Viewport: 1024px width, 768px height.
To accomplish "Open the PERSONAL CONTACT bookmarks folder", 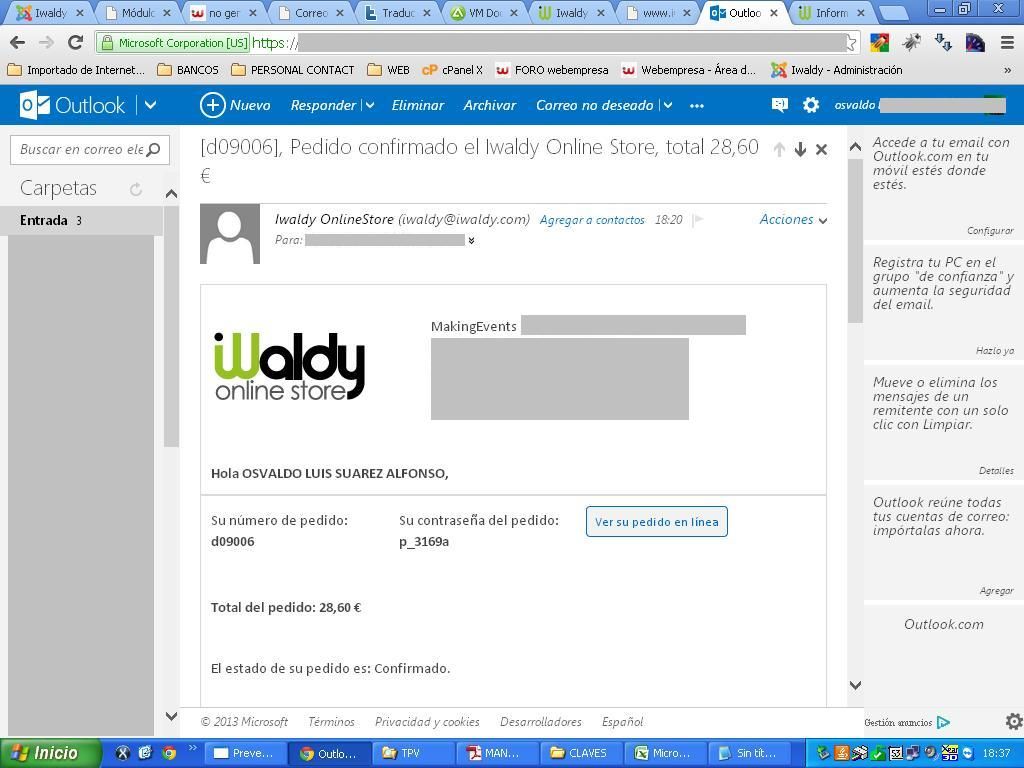I will 293,70.
